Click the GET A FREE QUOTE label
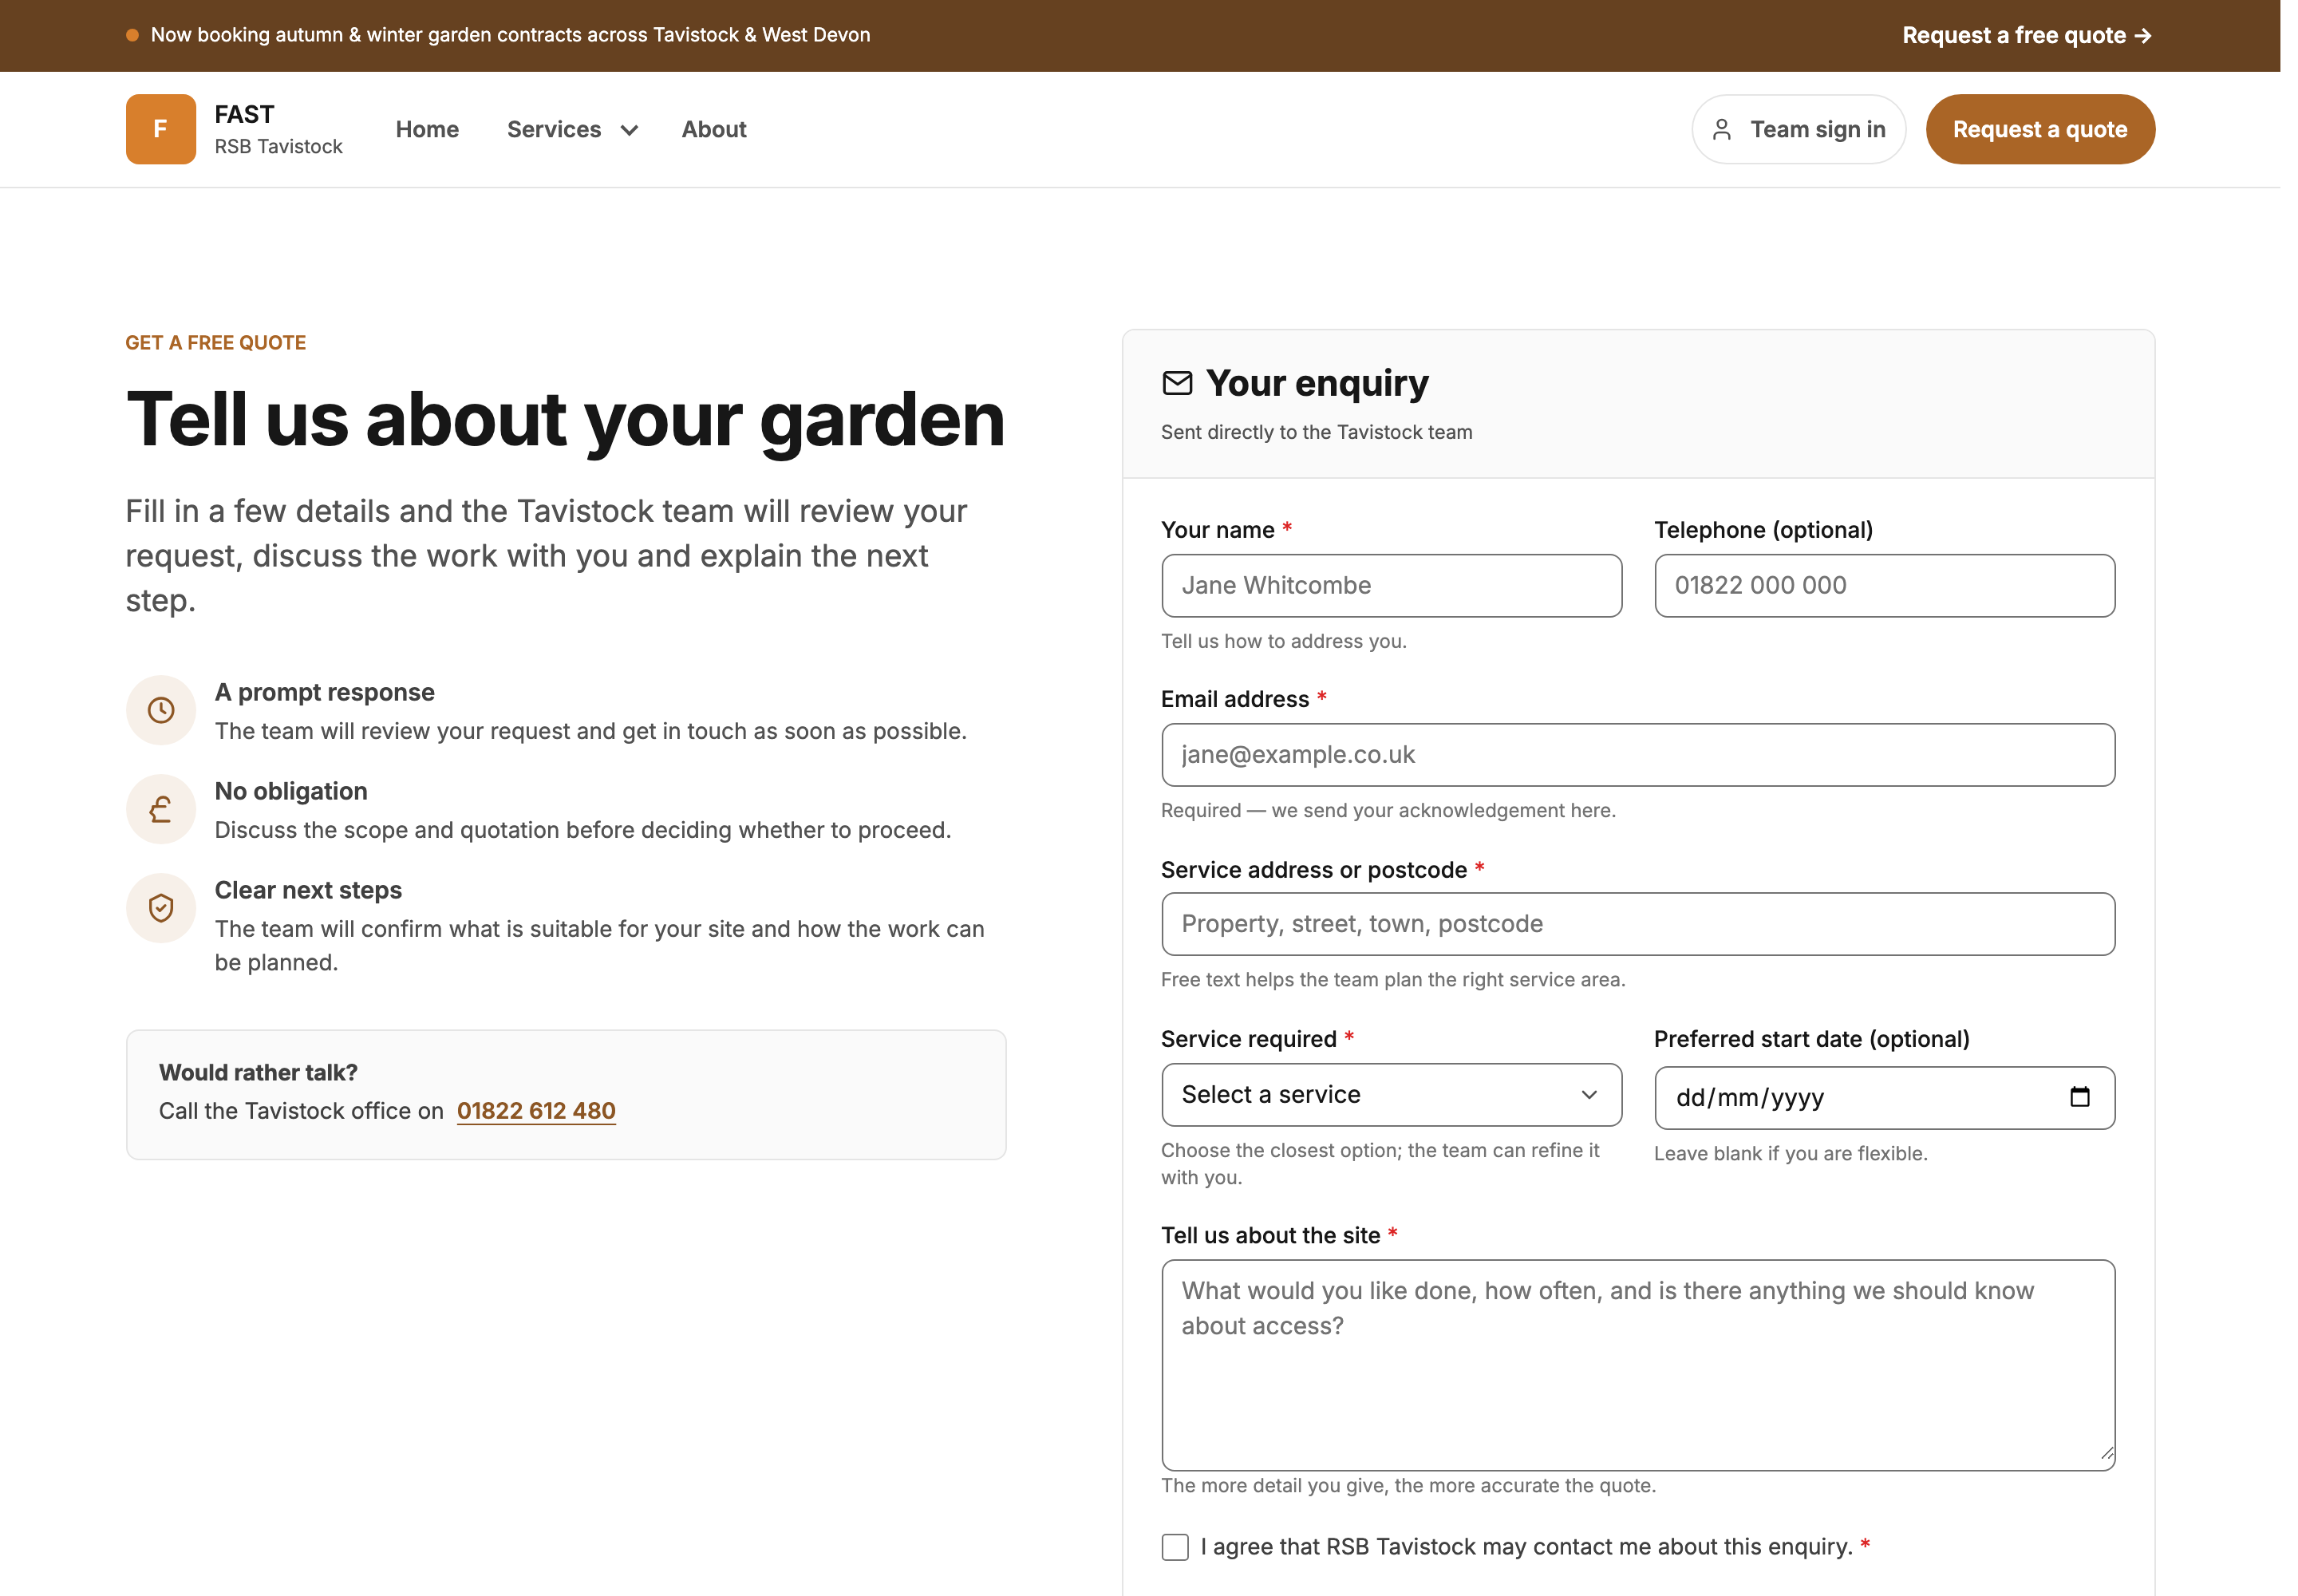 click(215, 343)
